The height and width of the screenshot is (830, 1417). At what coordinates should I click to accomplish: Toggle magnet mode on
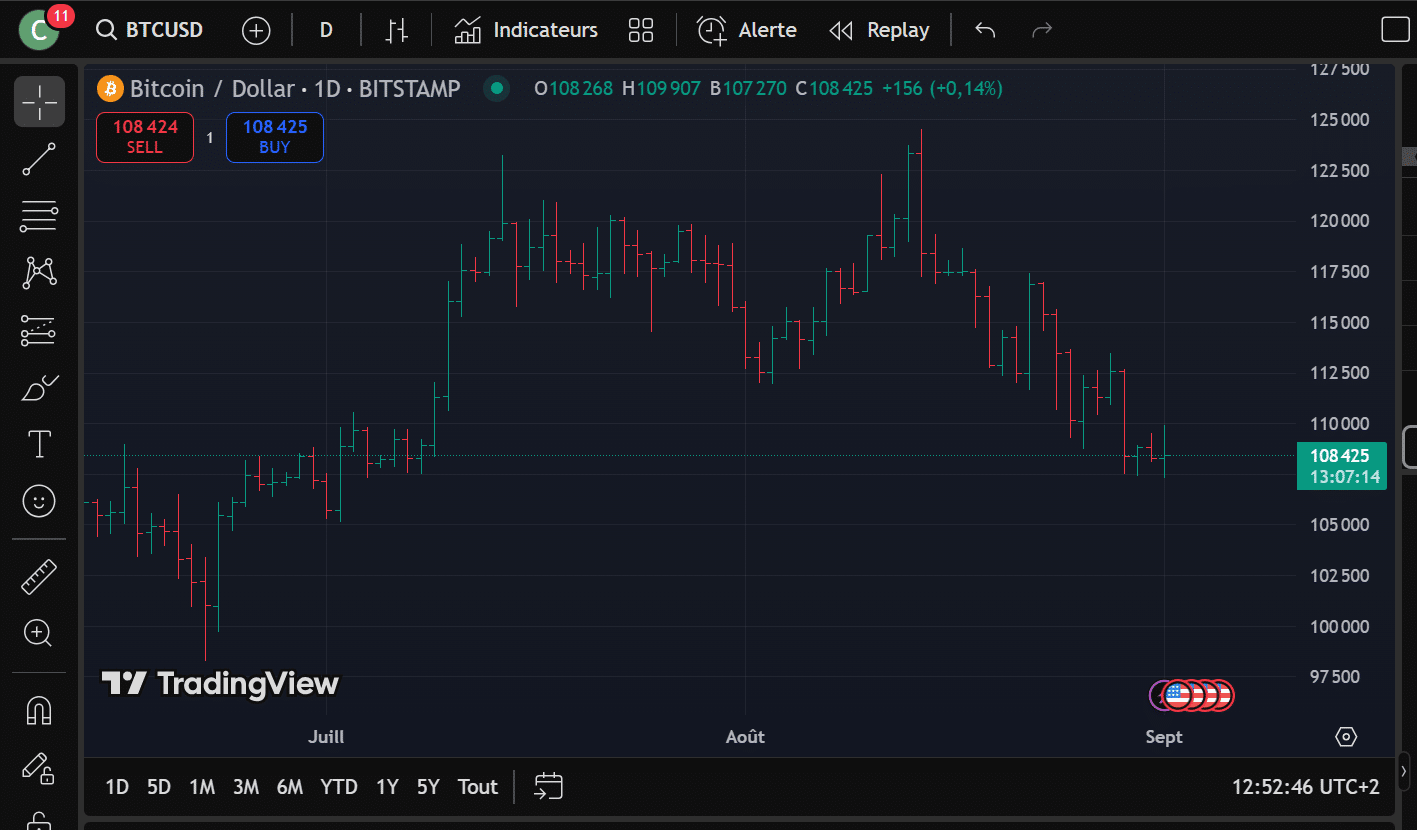(x=39, y=711)
